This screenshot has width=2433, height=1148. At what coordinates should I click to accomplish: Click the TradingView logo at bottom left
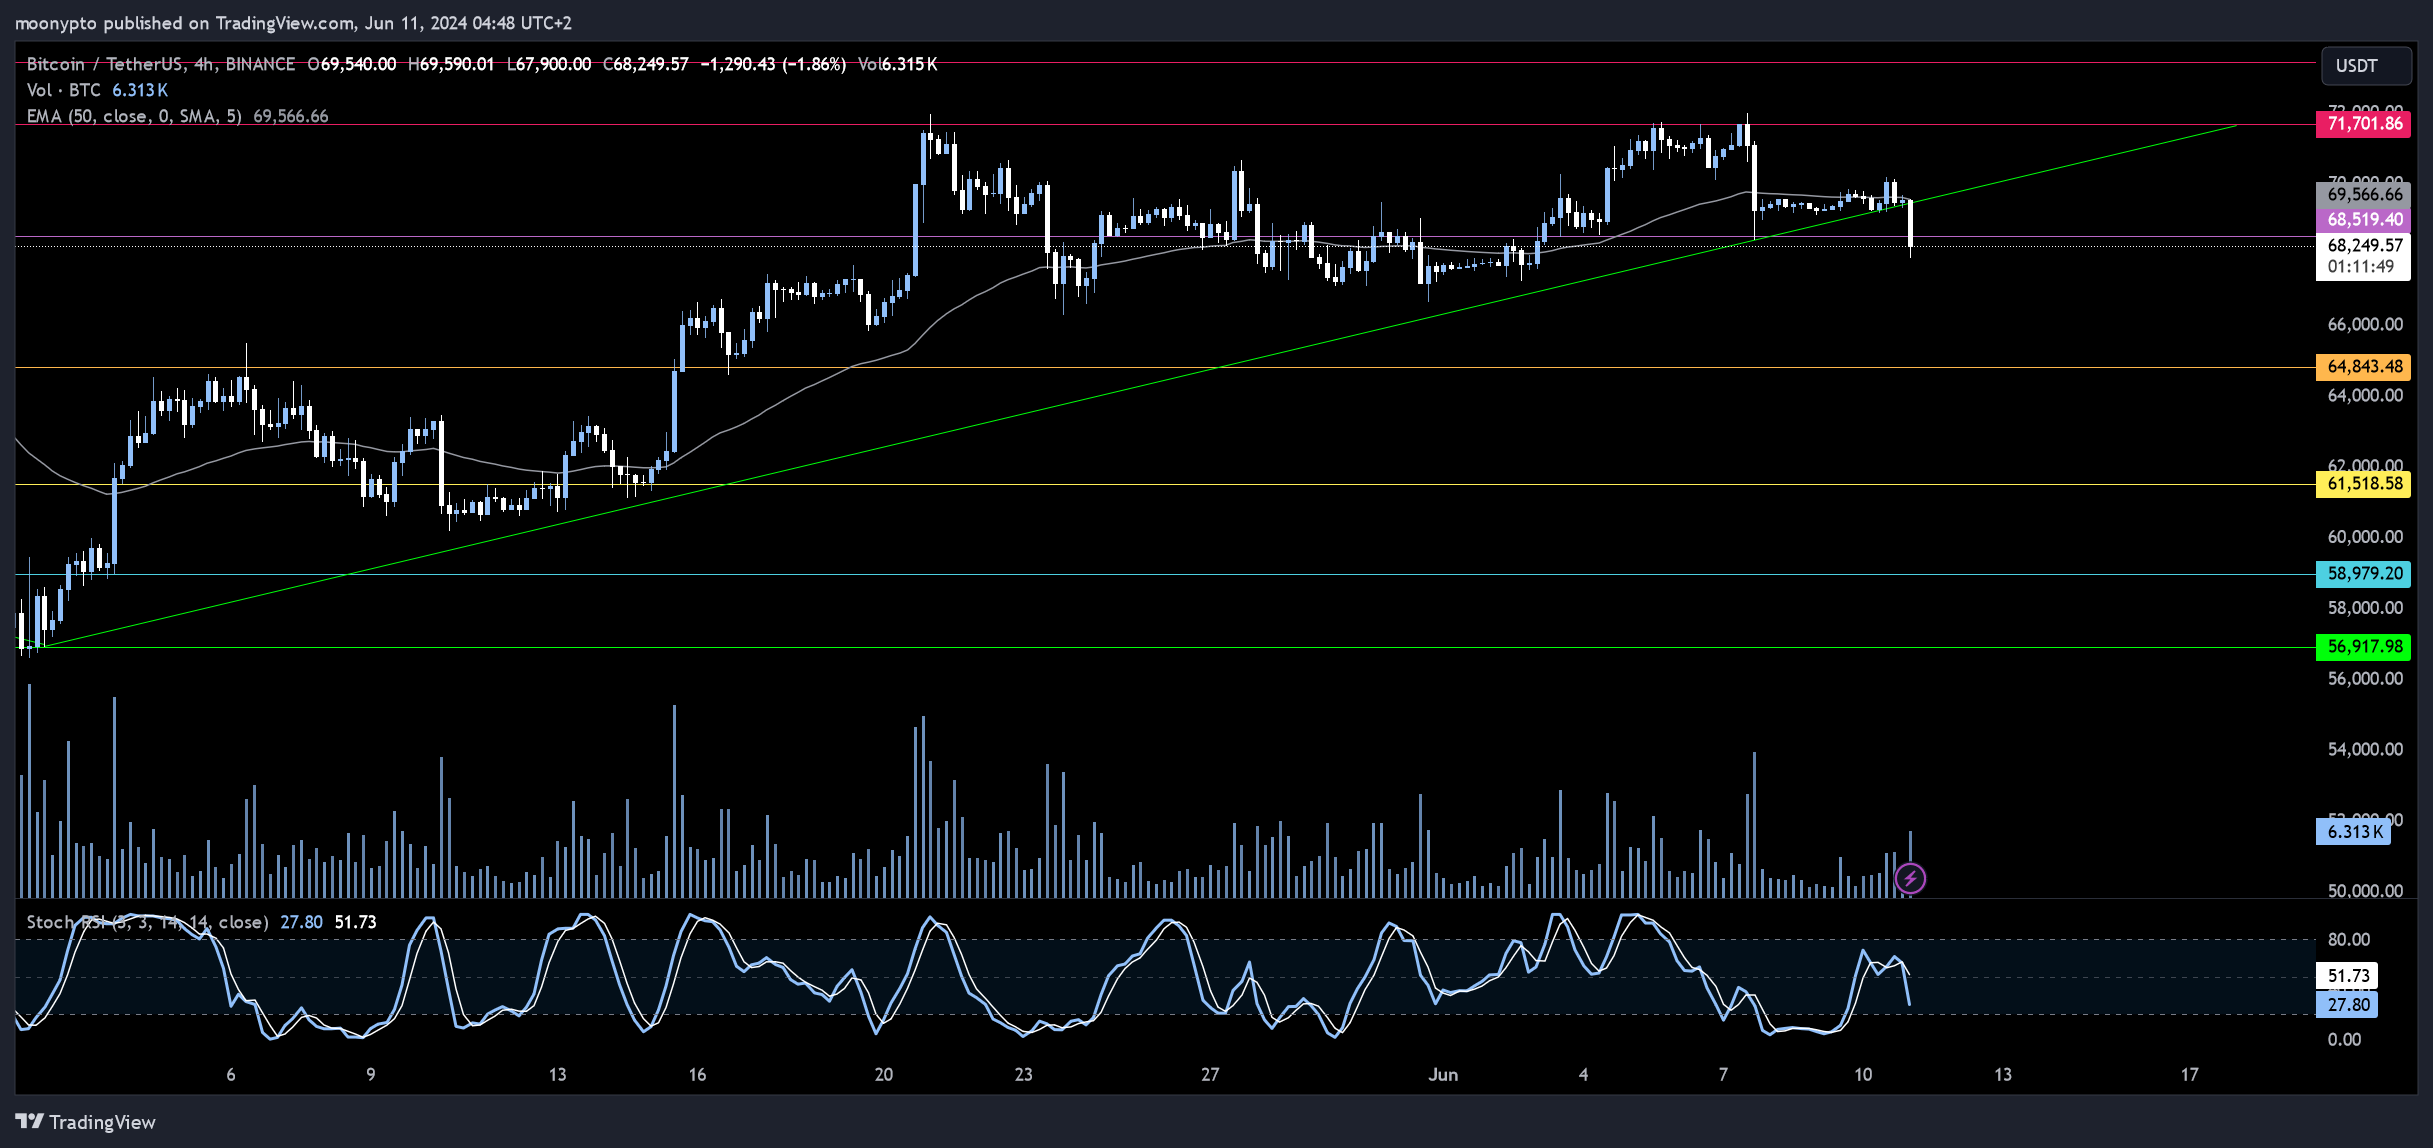(86, 1122)
